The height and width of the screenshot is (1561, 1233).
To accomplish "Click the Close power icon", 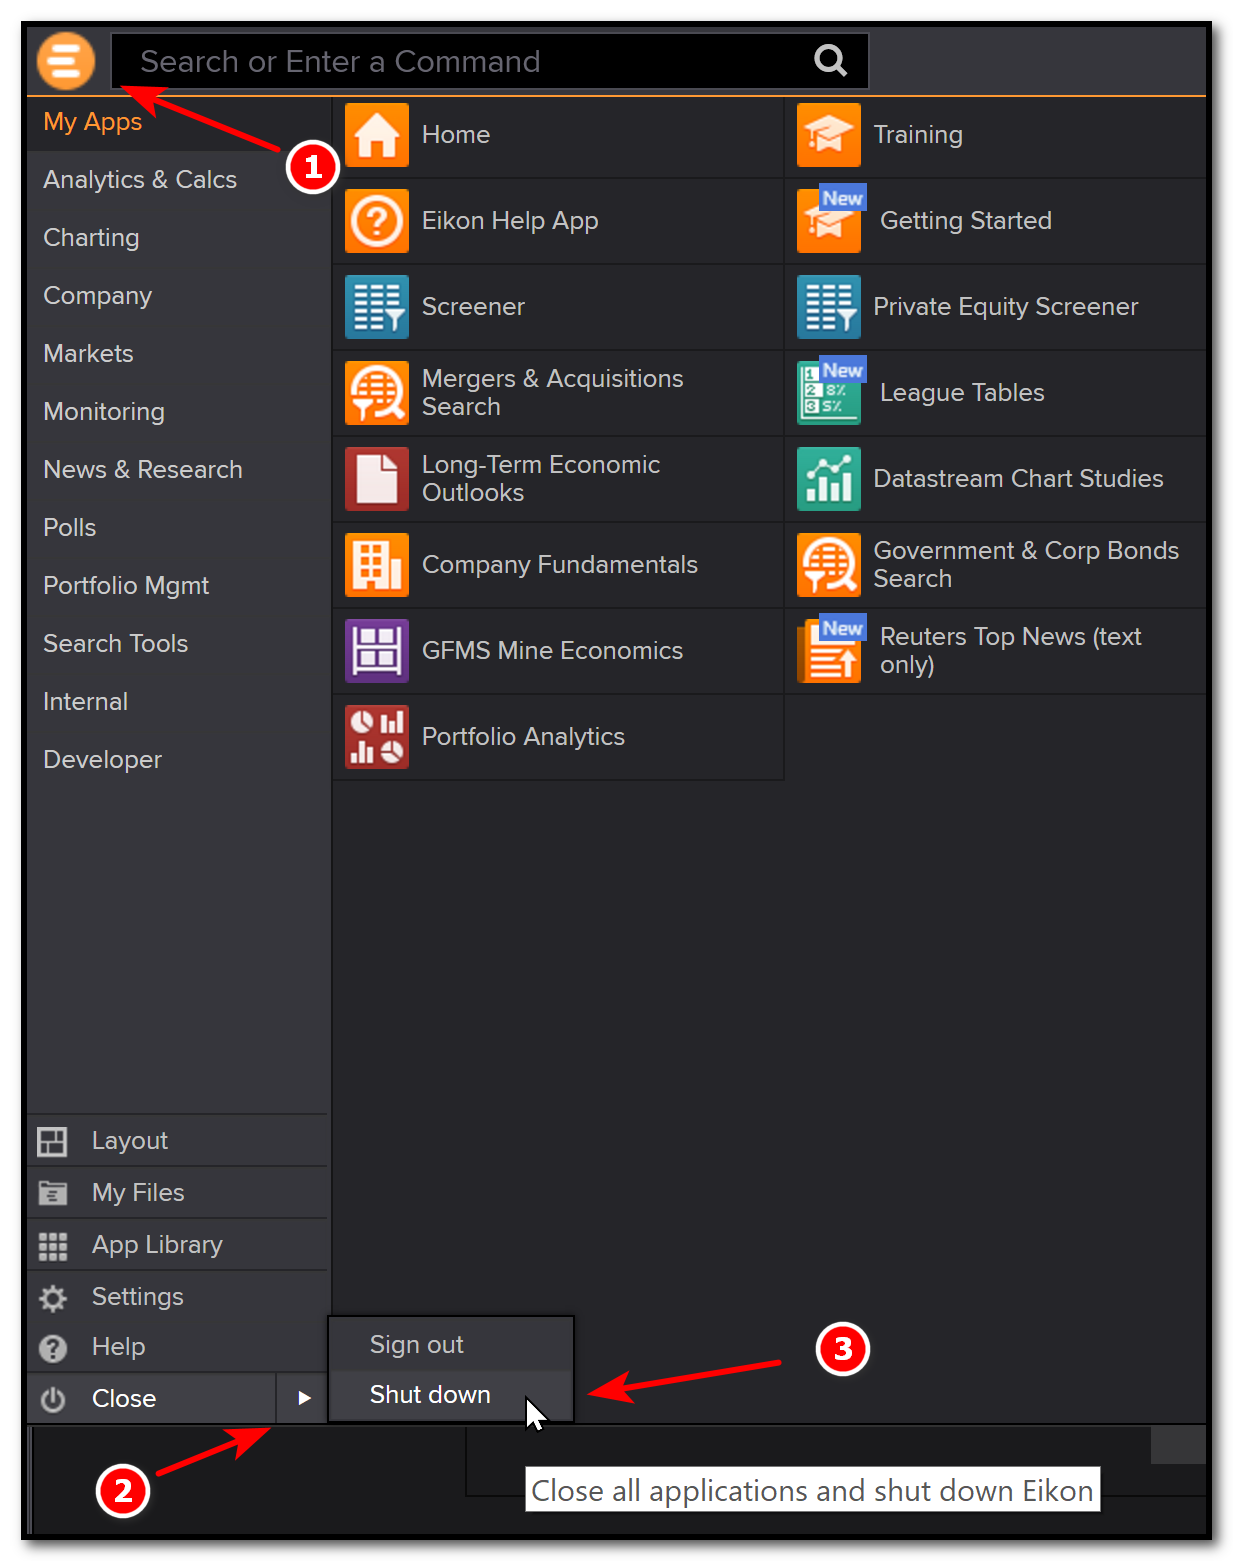I will click(52, 1399).
